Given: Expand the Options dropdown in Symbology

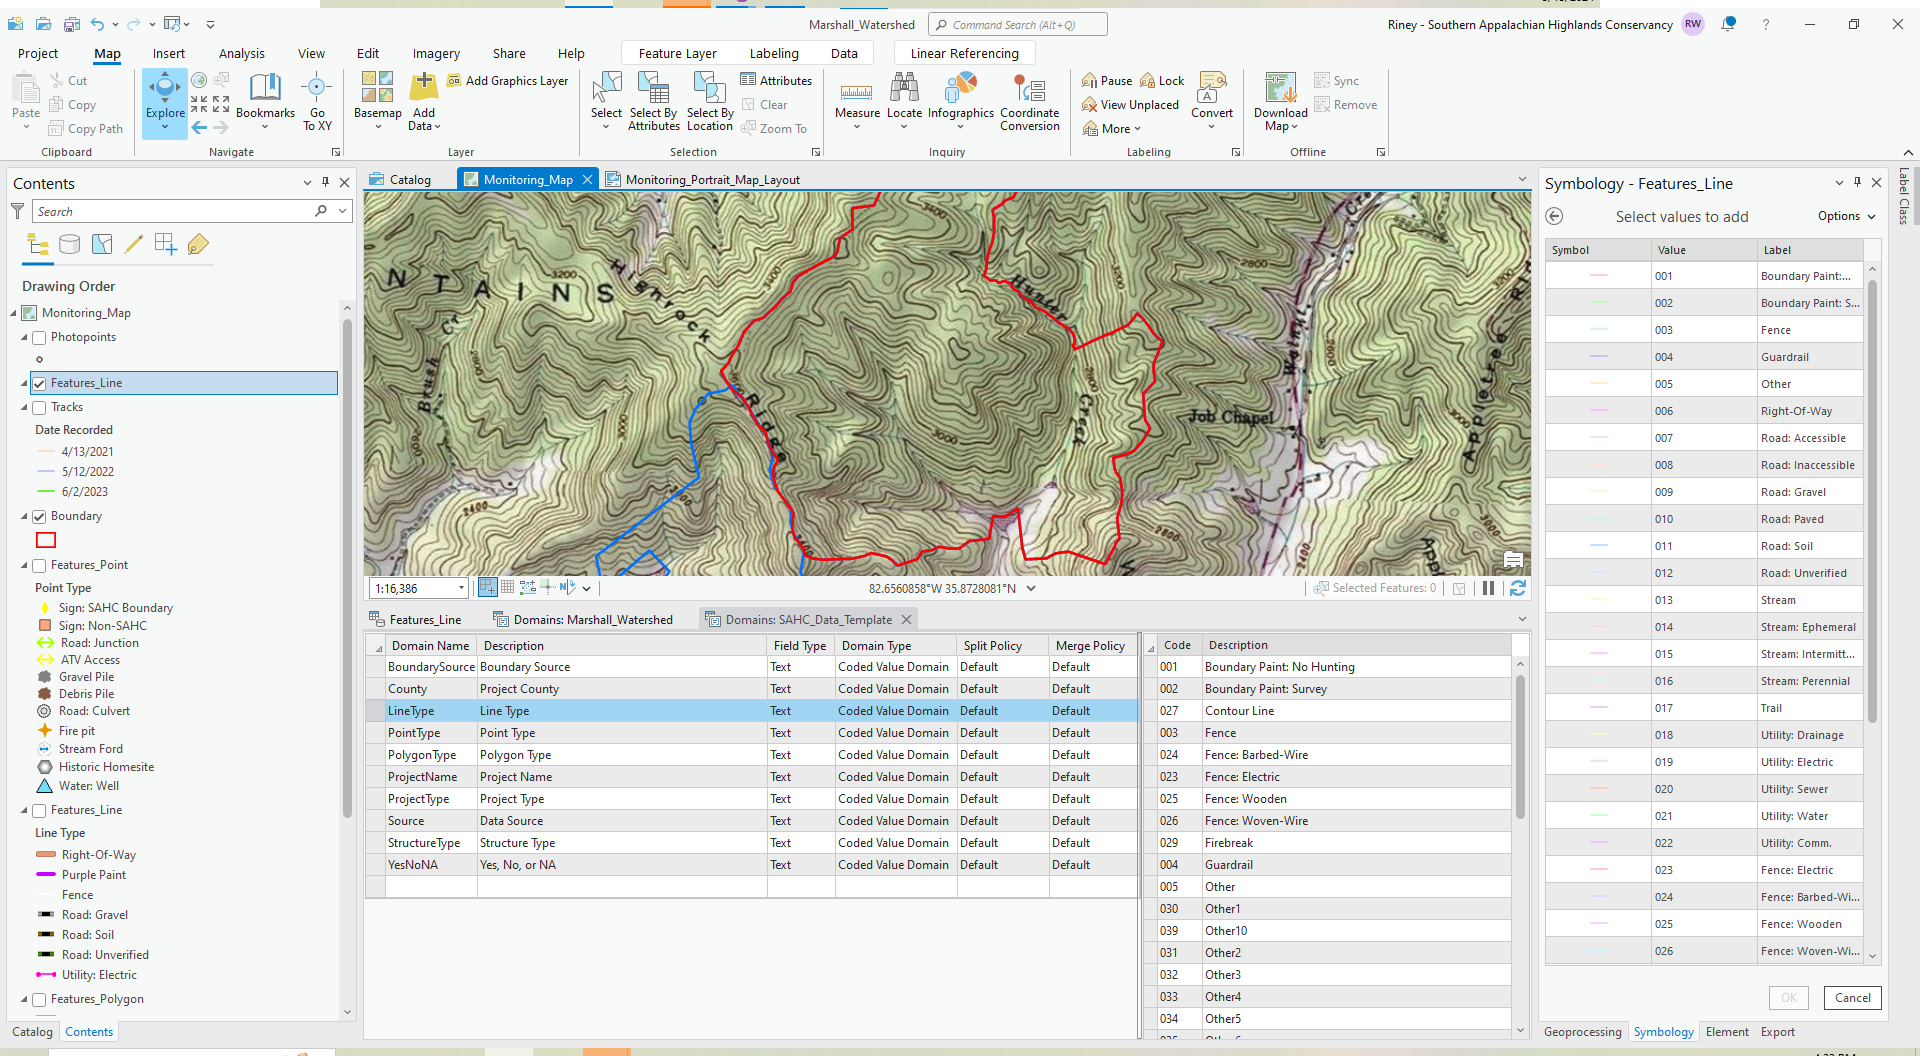Looking at the screenshot, I should click(1846, 216).
